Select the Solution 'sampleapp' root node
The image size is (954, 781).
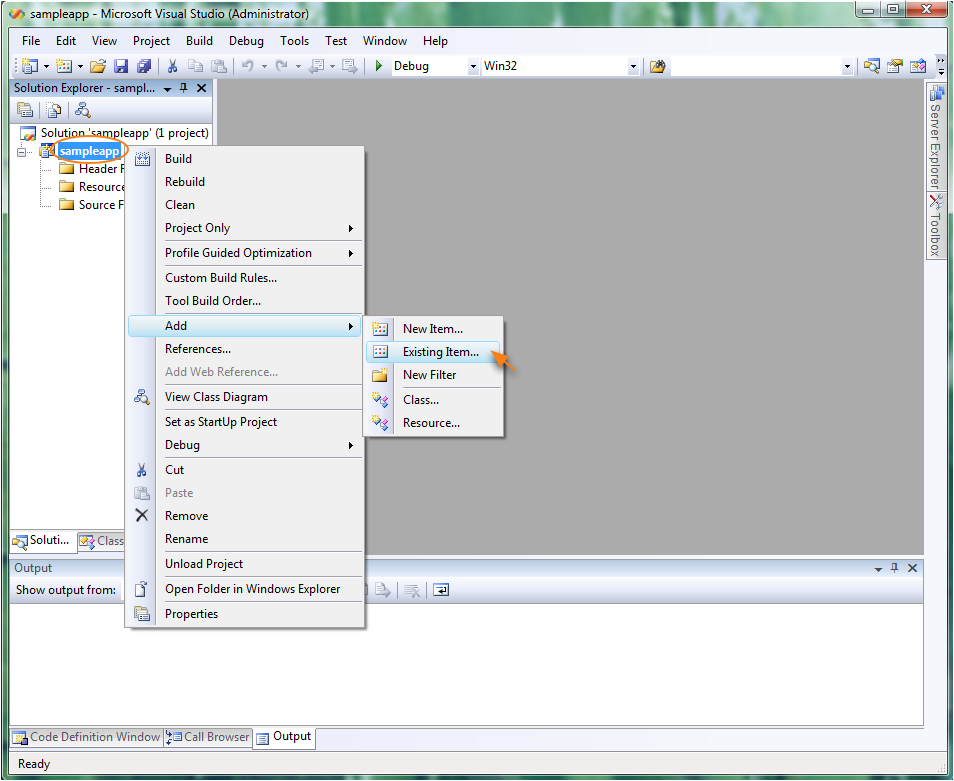coord(114,133)
